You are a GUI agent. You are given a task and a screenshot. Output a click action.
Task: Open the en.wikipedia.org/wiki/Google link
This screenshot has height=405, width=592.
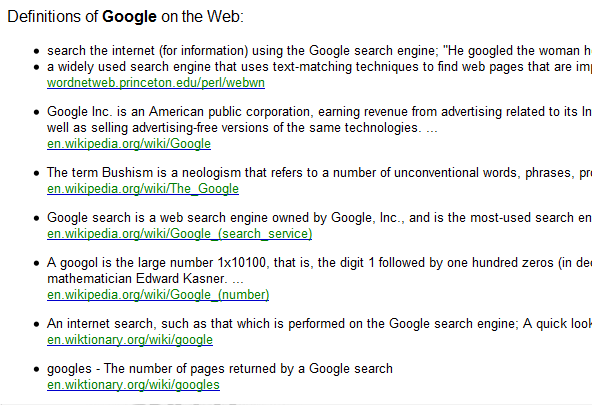(129, 143)
